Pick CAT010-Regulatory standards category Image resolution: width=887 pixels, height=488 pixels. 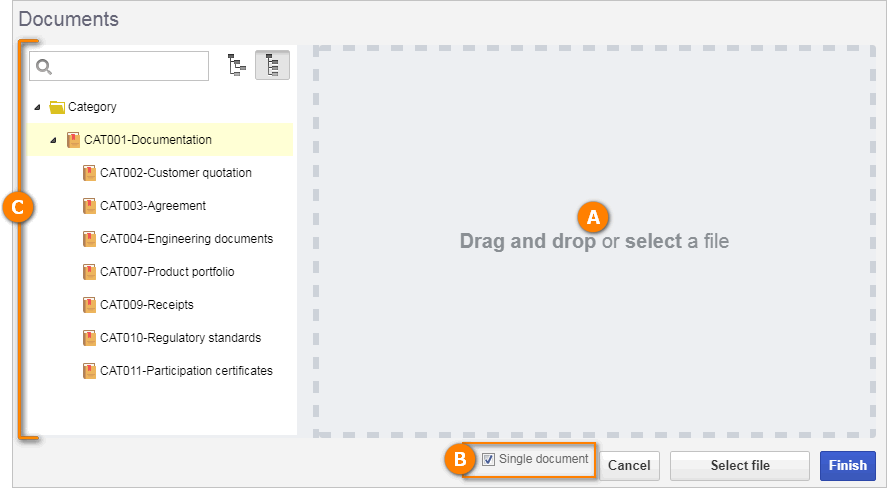click(x=180, y=338)
